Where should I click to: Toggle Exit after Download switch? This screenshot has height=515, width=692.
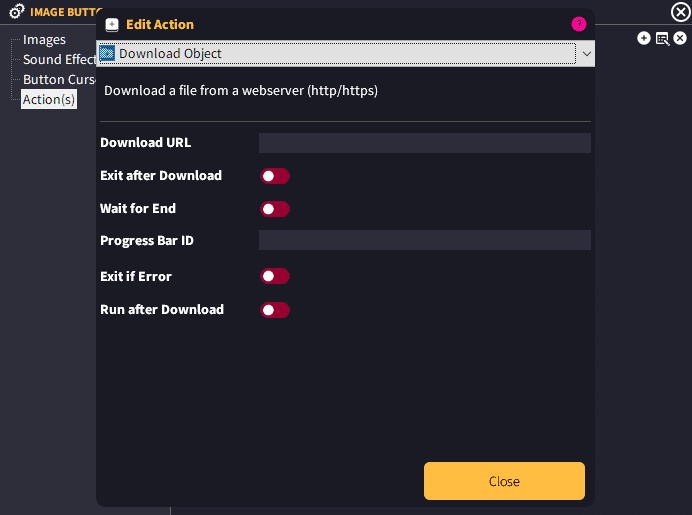[x=275, y=176]
